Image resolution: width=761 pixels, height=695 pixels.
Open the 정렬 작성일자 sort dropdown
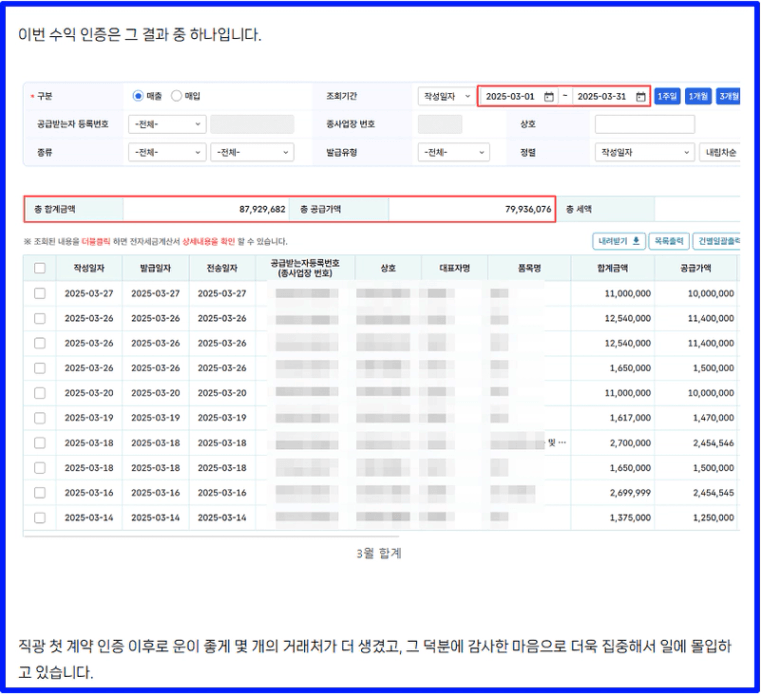644,153
